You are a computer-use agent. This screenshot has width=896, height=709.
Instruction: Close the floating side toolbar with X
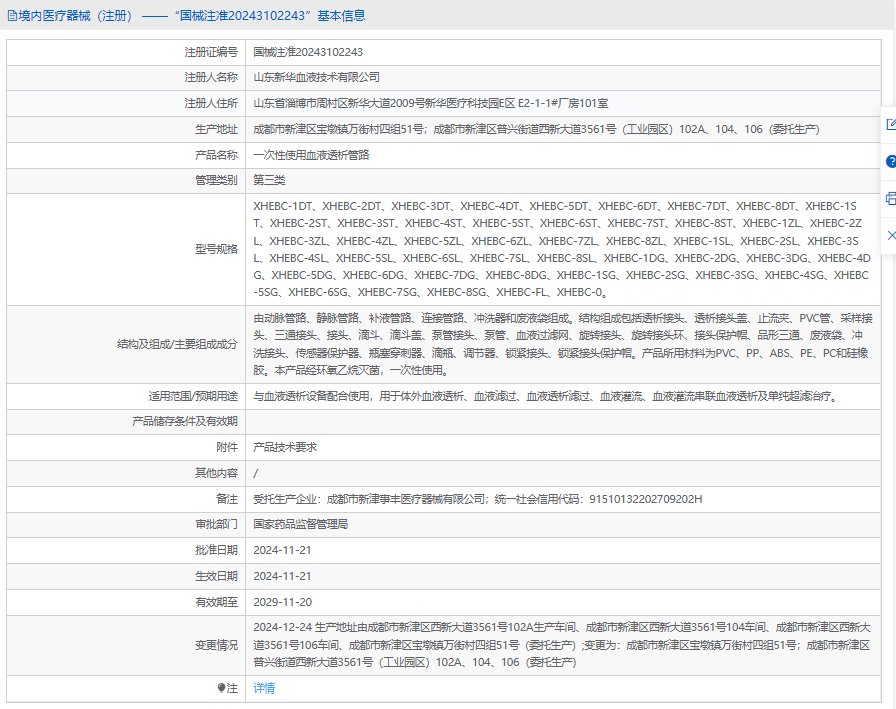[x=890, y=235]
